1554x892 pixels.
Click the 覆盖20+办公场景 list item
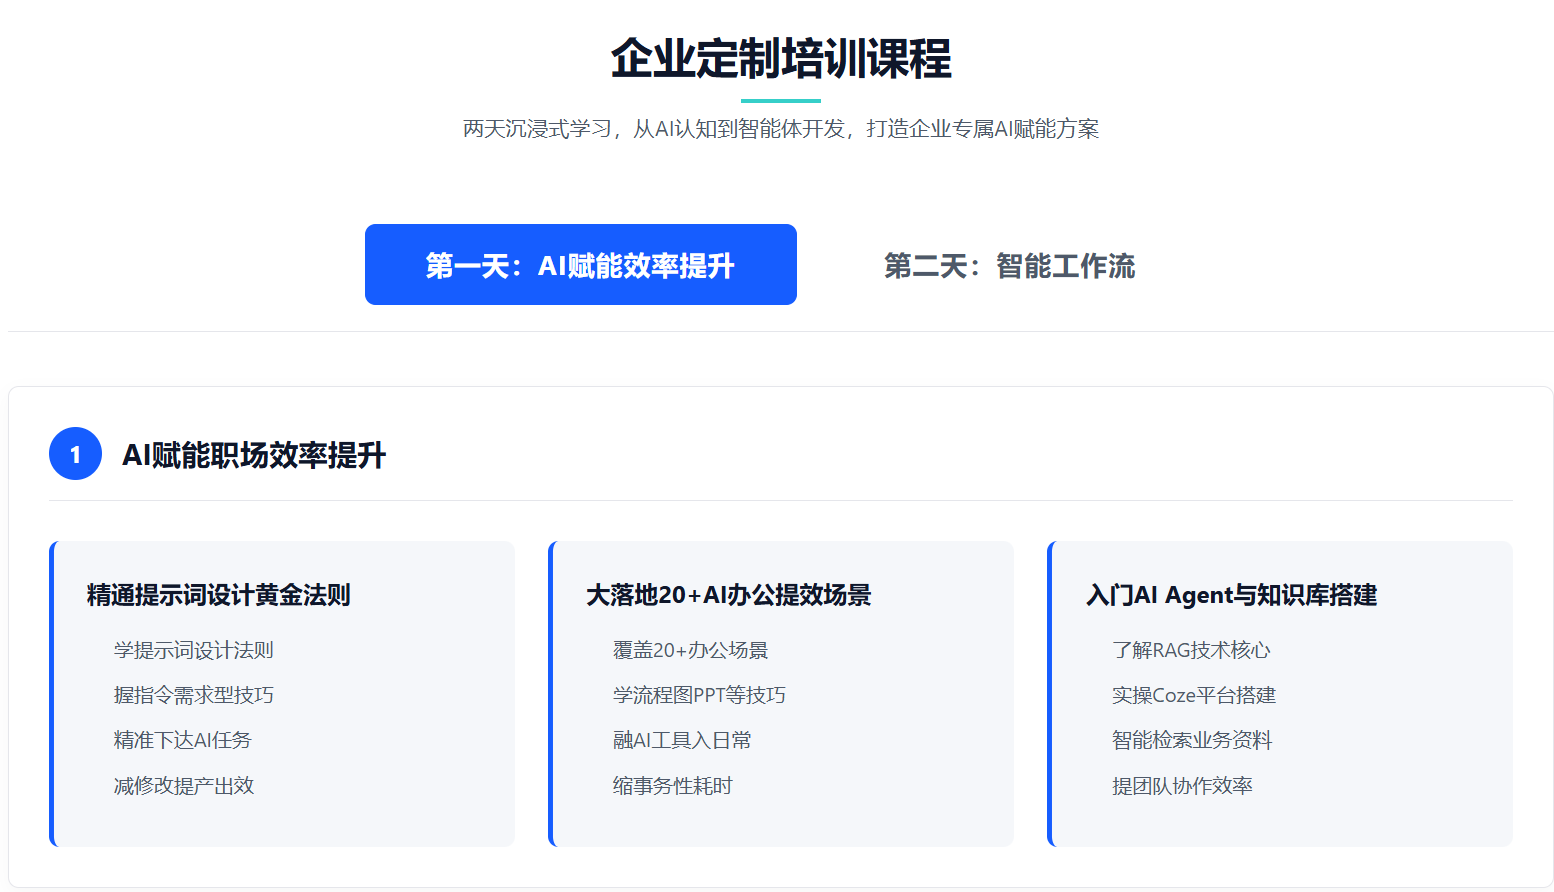click(x=690, y=650)
